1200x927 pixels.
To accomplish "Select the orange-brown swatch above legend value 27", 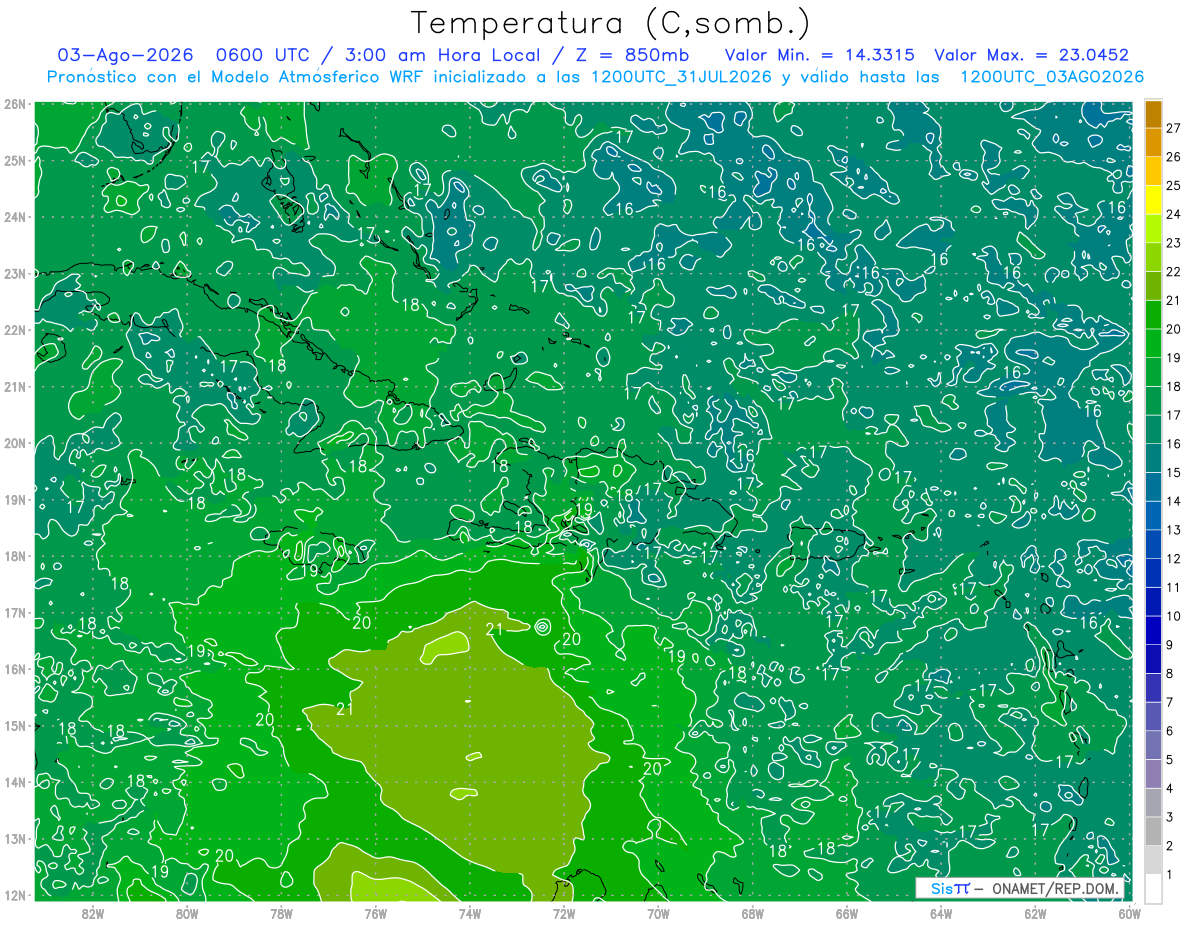I will (x=1153, y=114).
